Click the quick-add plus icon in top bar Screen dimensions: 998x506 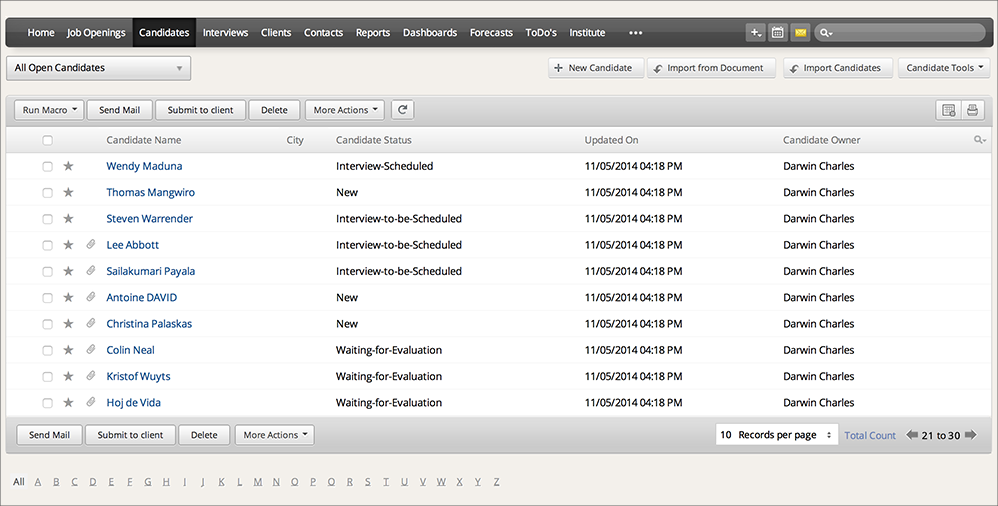755,33
